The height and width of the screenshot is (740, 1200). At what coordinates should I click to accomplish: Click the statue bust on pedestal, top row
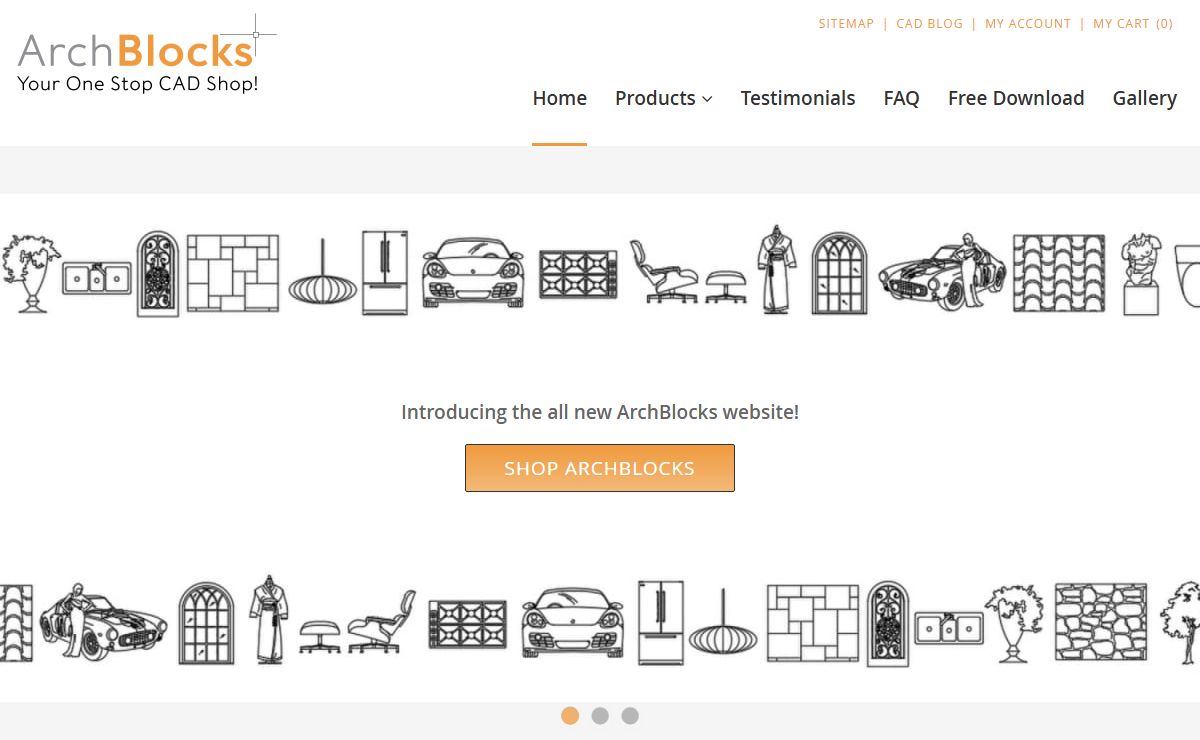pos(1141,274)
